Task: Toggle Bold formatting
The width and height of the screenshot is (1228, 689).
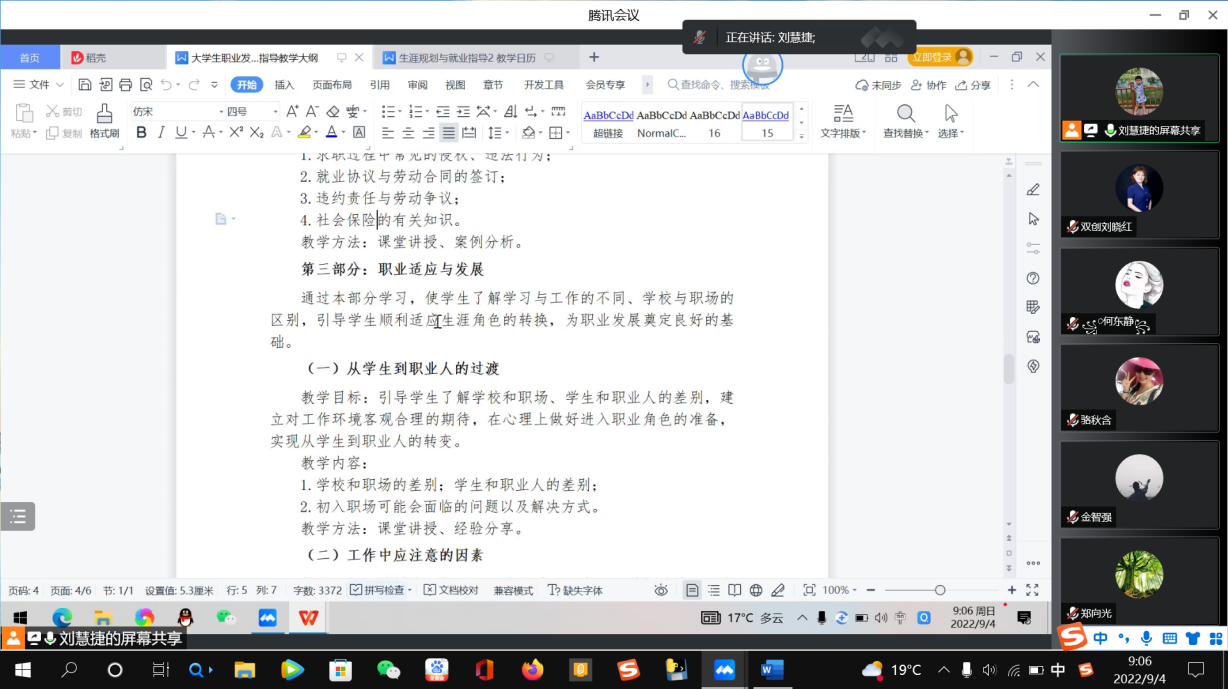Action: pyautogui.click(x=141, y=132)
